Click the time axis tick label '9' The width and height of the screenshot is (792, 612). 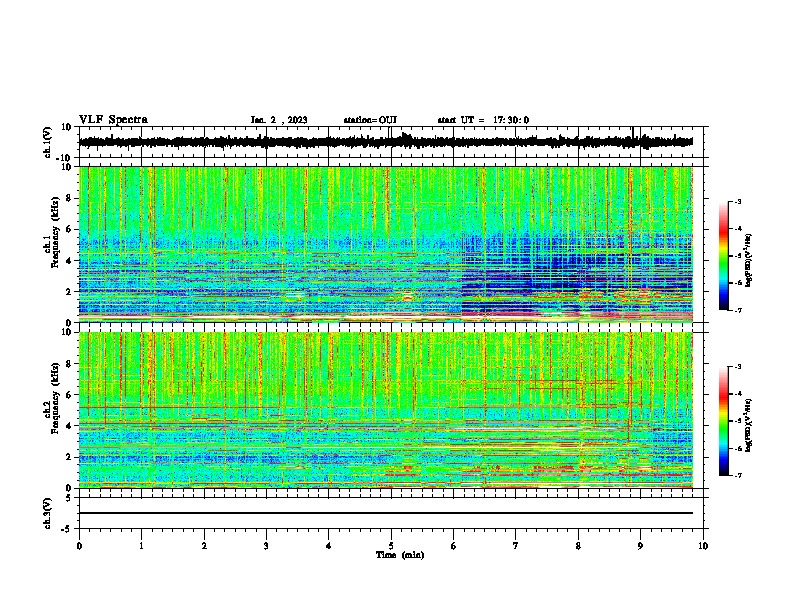coord(640,546)
